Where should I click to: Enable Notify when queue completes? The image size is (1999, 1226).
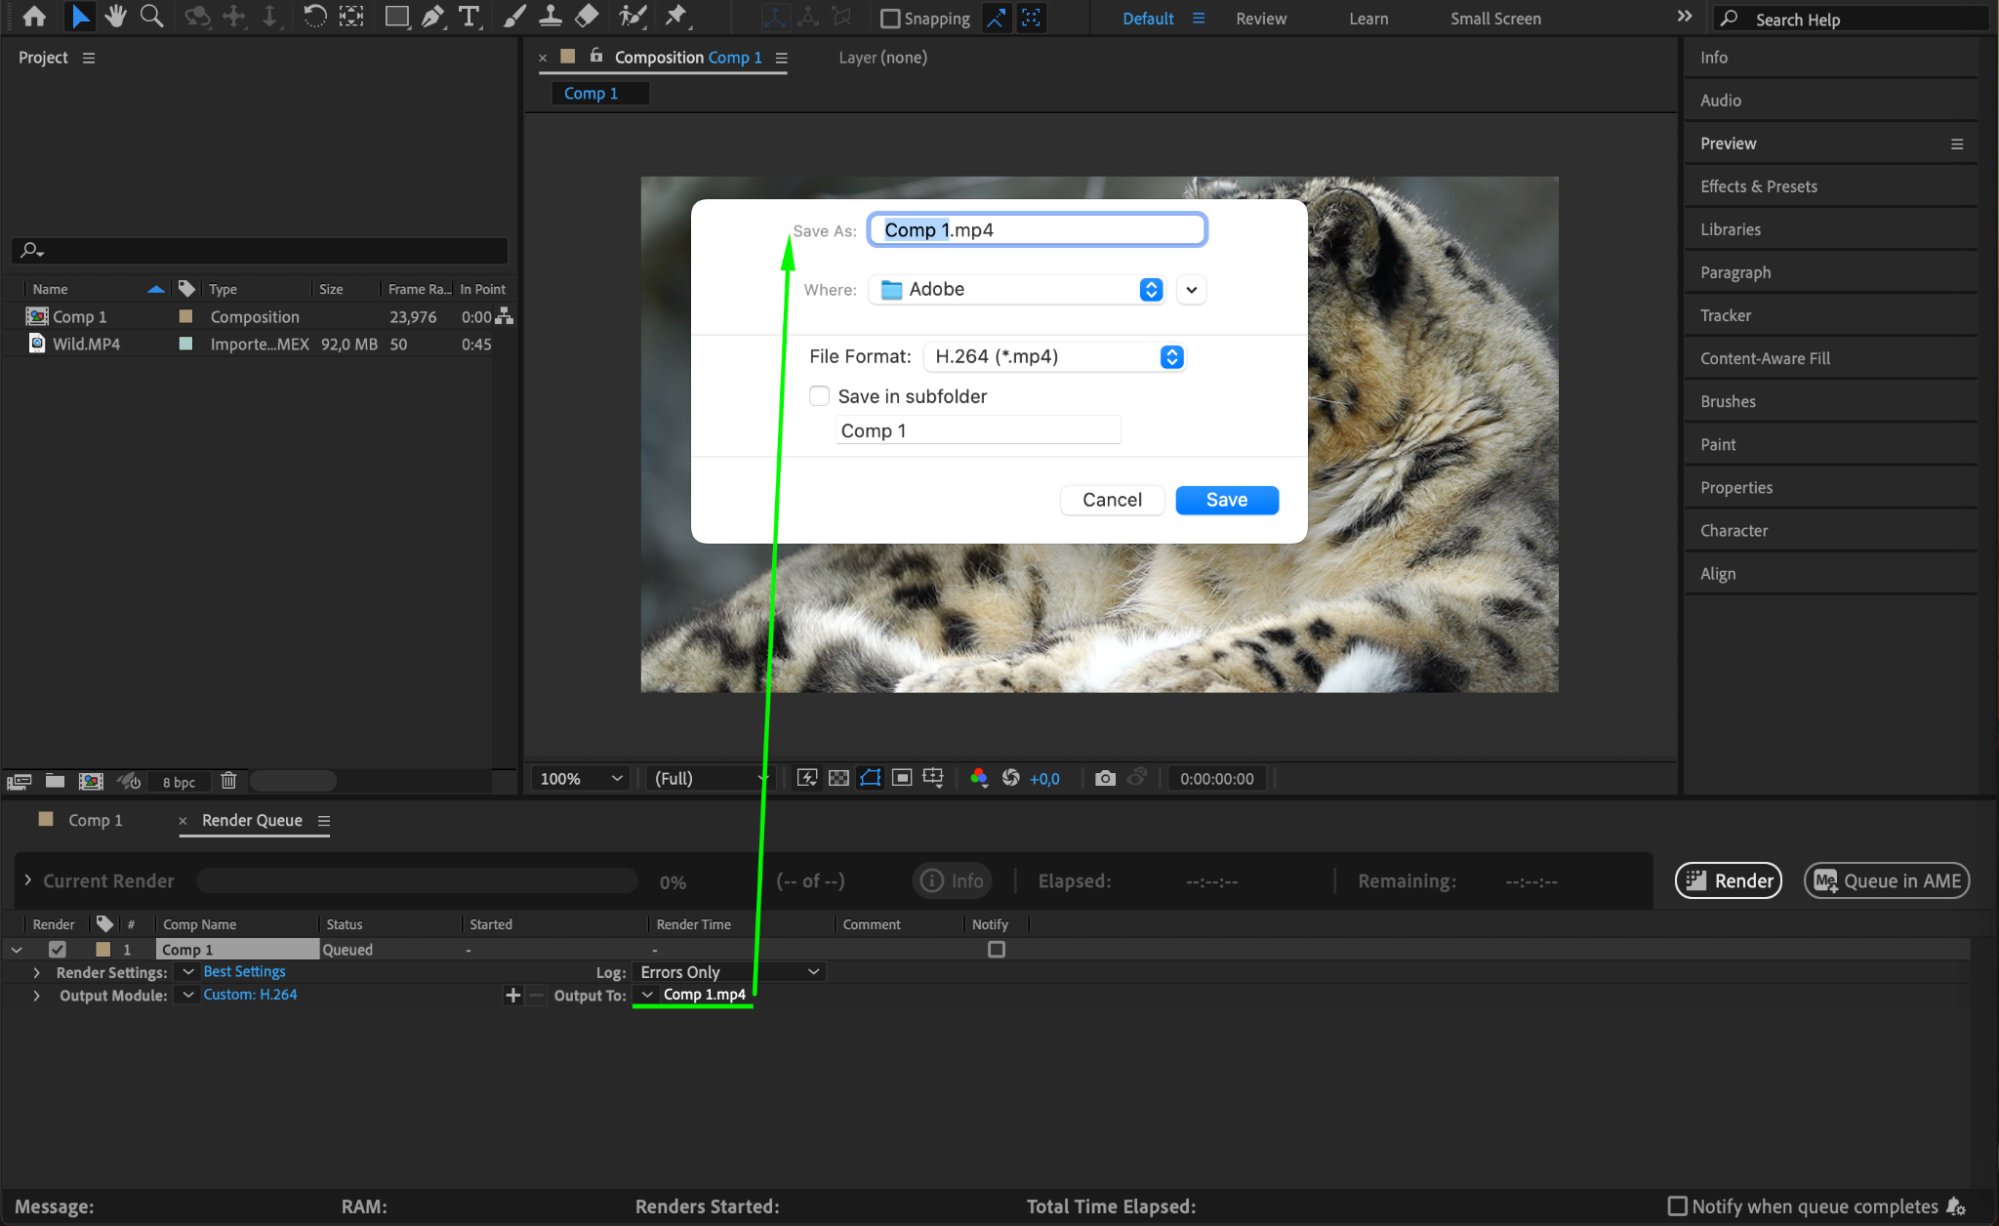[x=1678, y=1206]
